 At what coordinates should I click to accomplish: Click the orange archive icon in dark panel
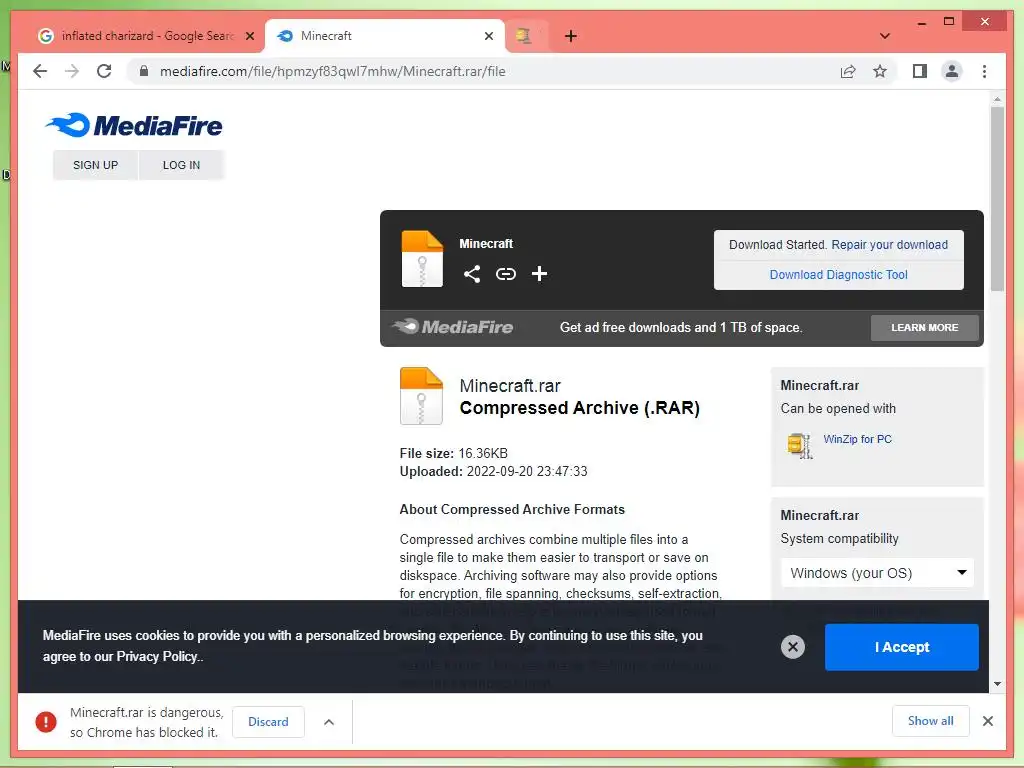pyautogui.click(x=422, y=259)
